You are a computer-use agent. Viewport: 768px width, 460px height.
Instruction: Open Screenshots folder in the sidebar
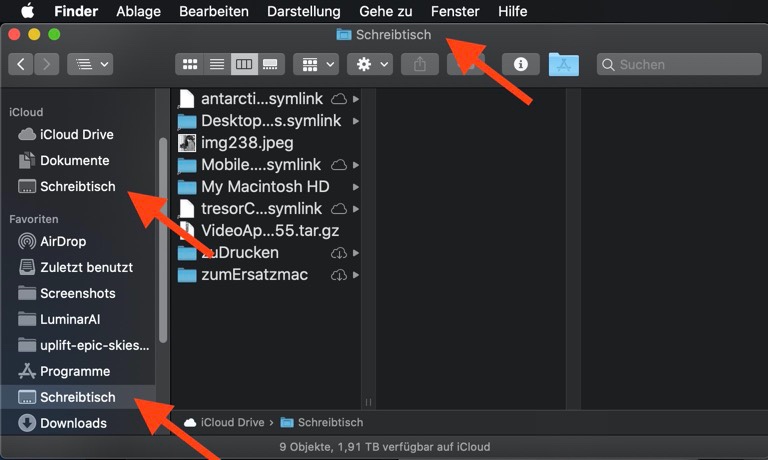(x=78, y=293)
